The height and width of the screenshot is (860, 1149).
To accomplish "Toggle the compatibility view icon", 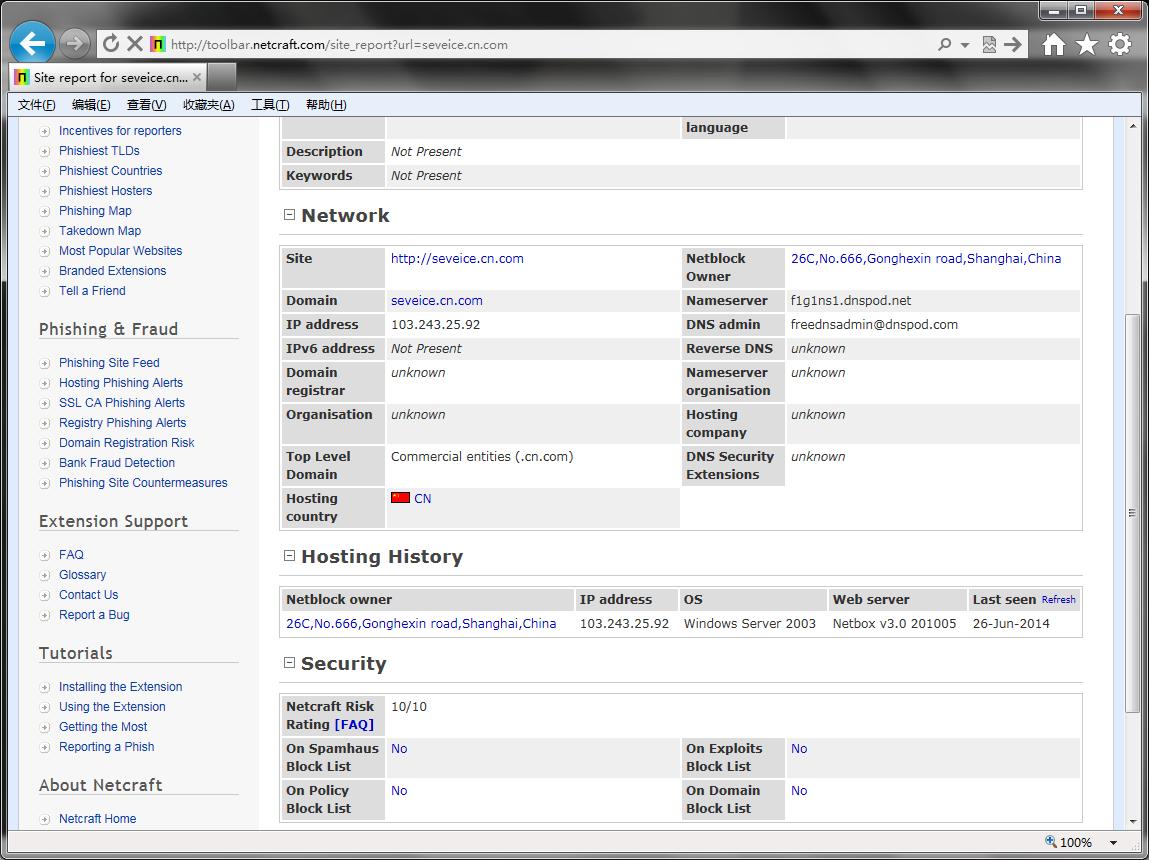I will point(989,45).
